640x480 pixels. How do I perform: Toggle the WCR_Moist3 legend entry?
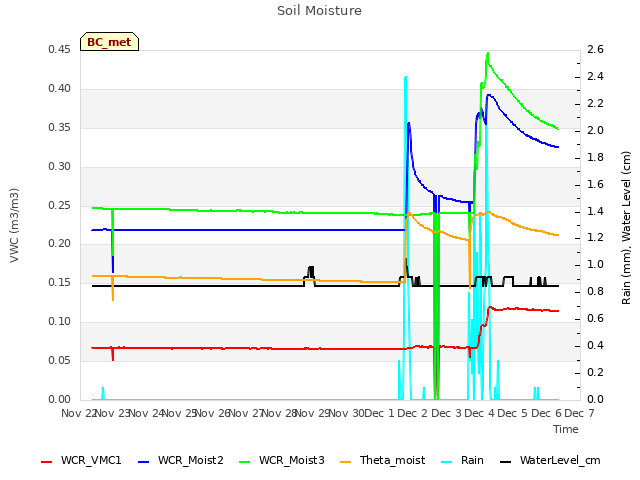(282, 460)
